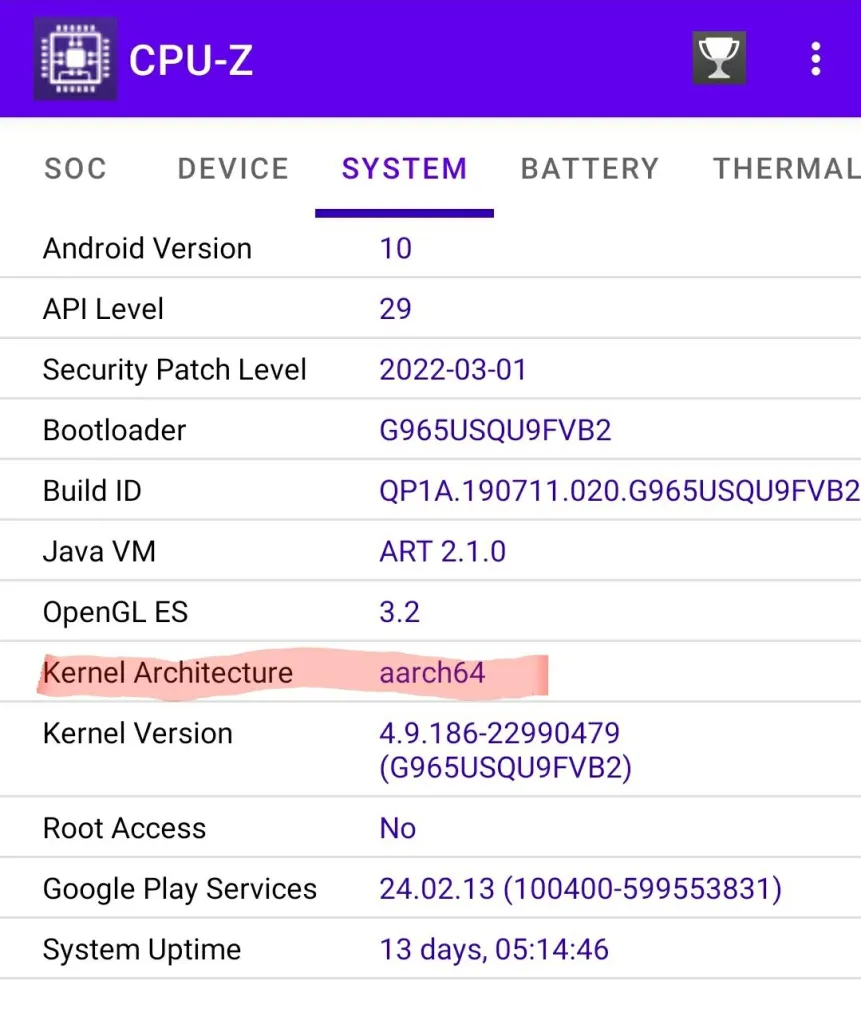Screen dimensions: 861x1024
Task: Tap the OpenGL ES version 3.2
Action: 399,612
